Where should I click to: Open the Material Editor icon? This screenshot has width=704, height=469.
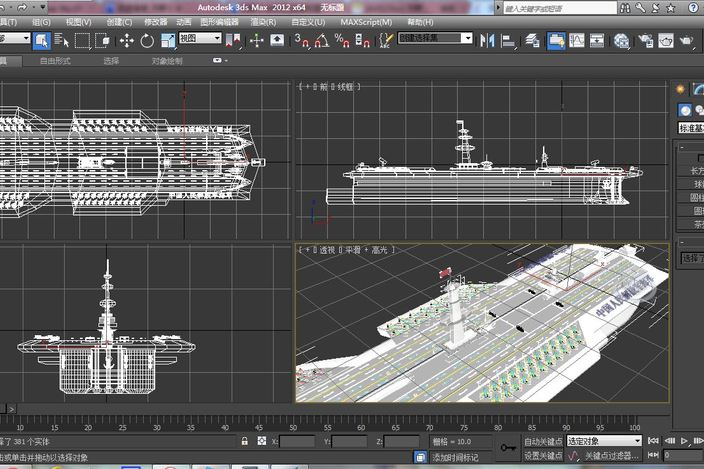(x=621, y=41)
